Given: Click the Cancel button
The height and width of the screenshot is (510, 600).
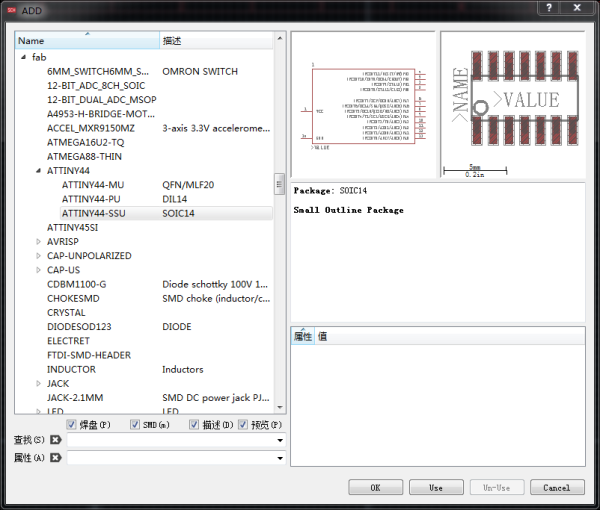Looking at the screenshot, I should 557,487.
